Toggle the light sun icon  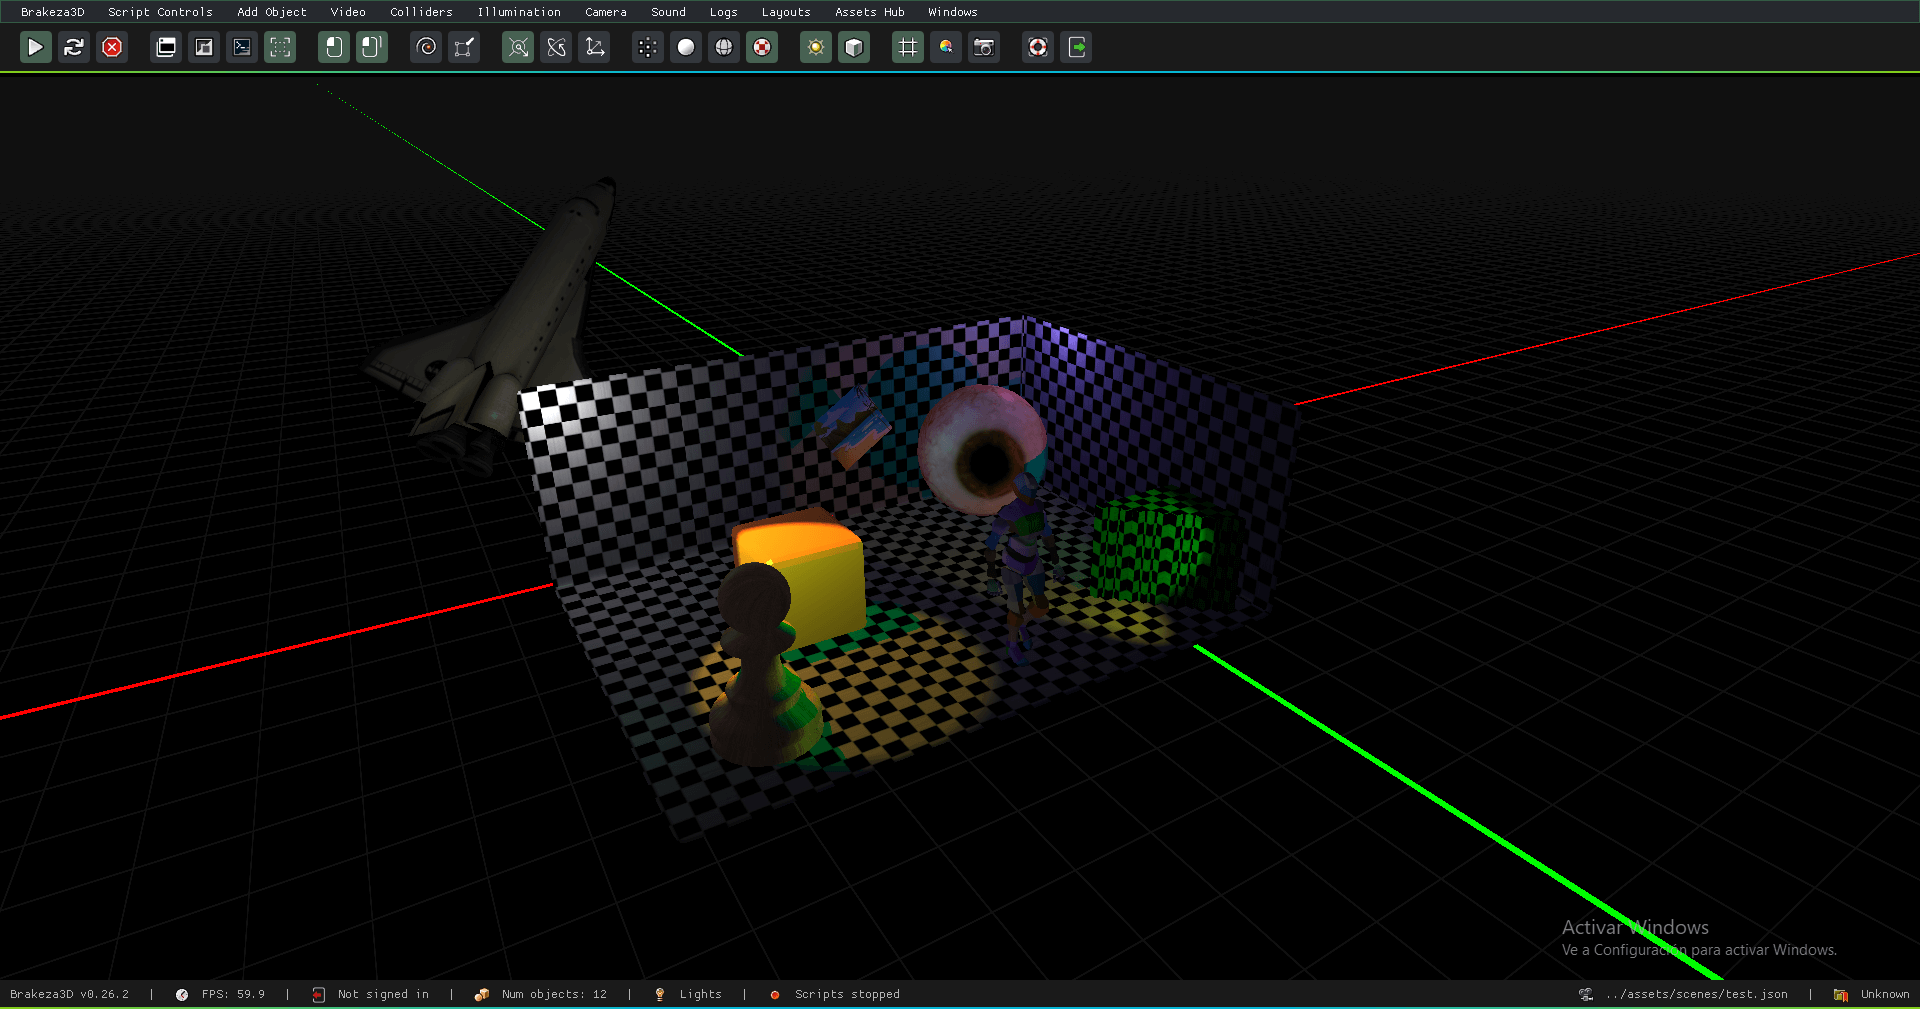point(816,47)
